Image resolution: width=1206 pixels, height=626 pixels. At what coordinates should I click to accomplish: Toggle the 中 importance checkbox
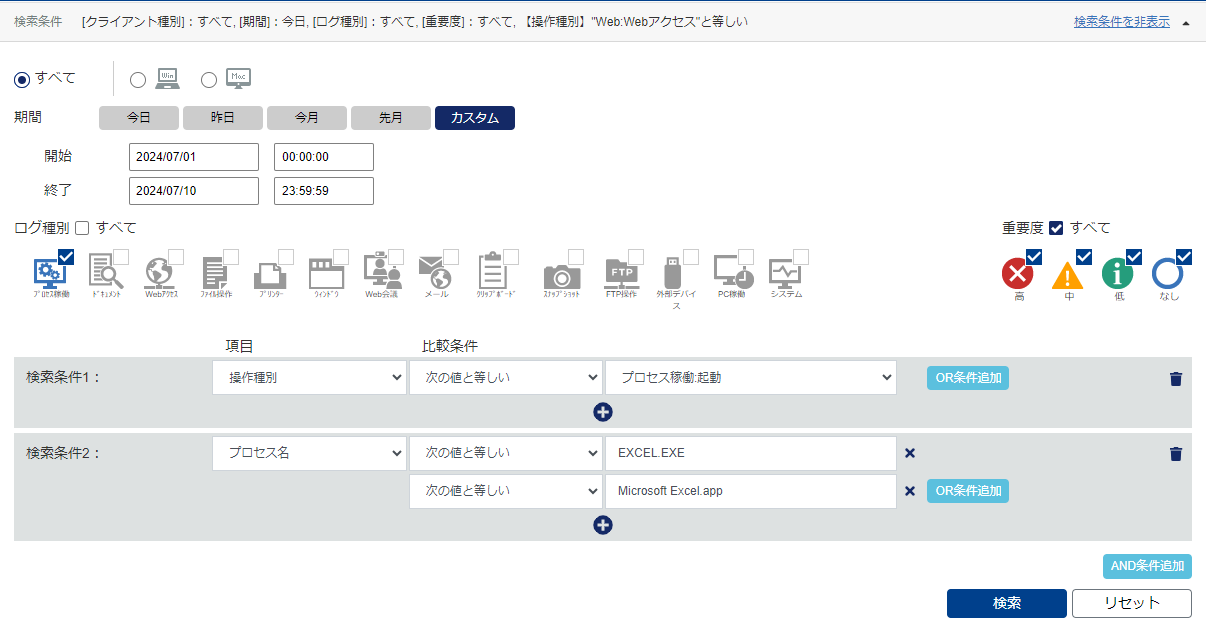click(x=1083, y=257)
